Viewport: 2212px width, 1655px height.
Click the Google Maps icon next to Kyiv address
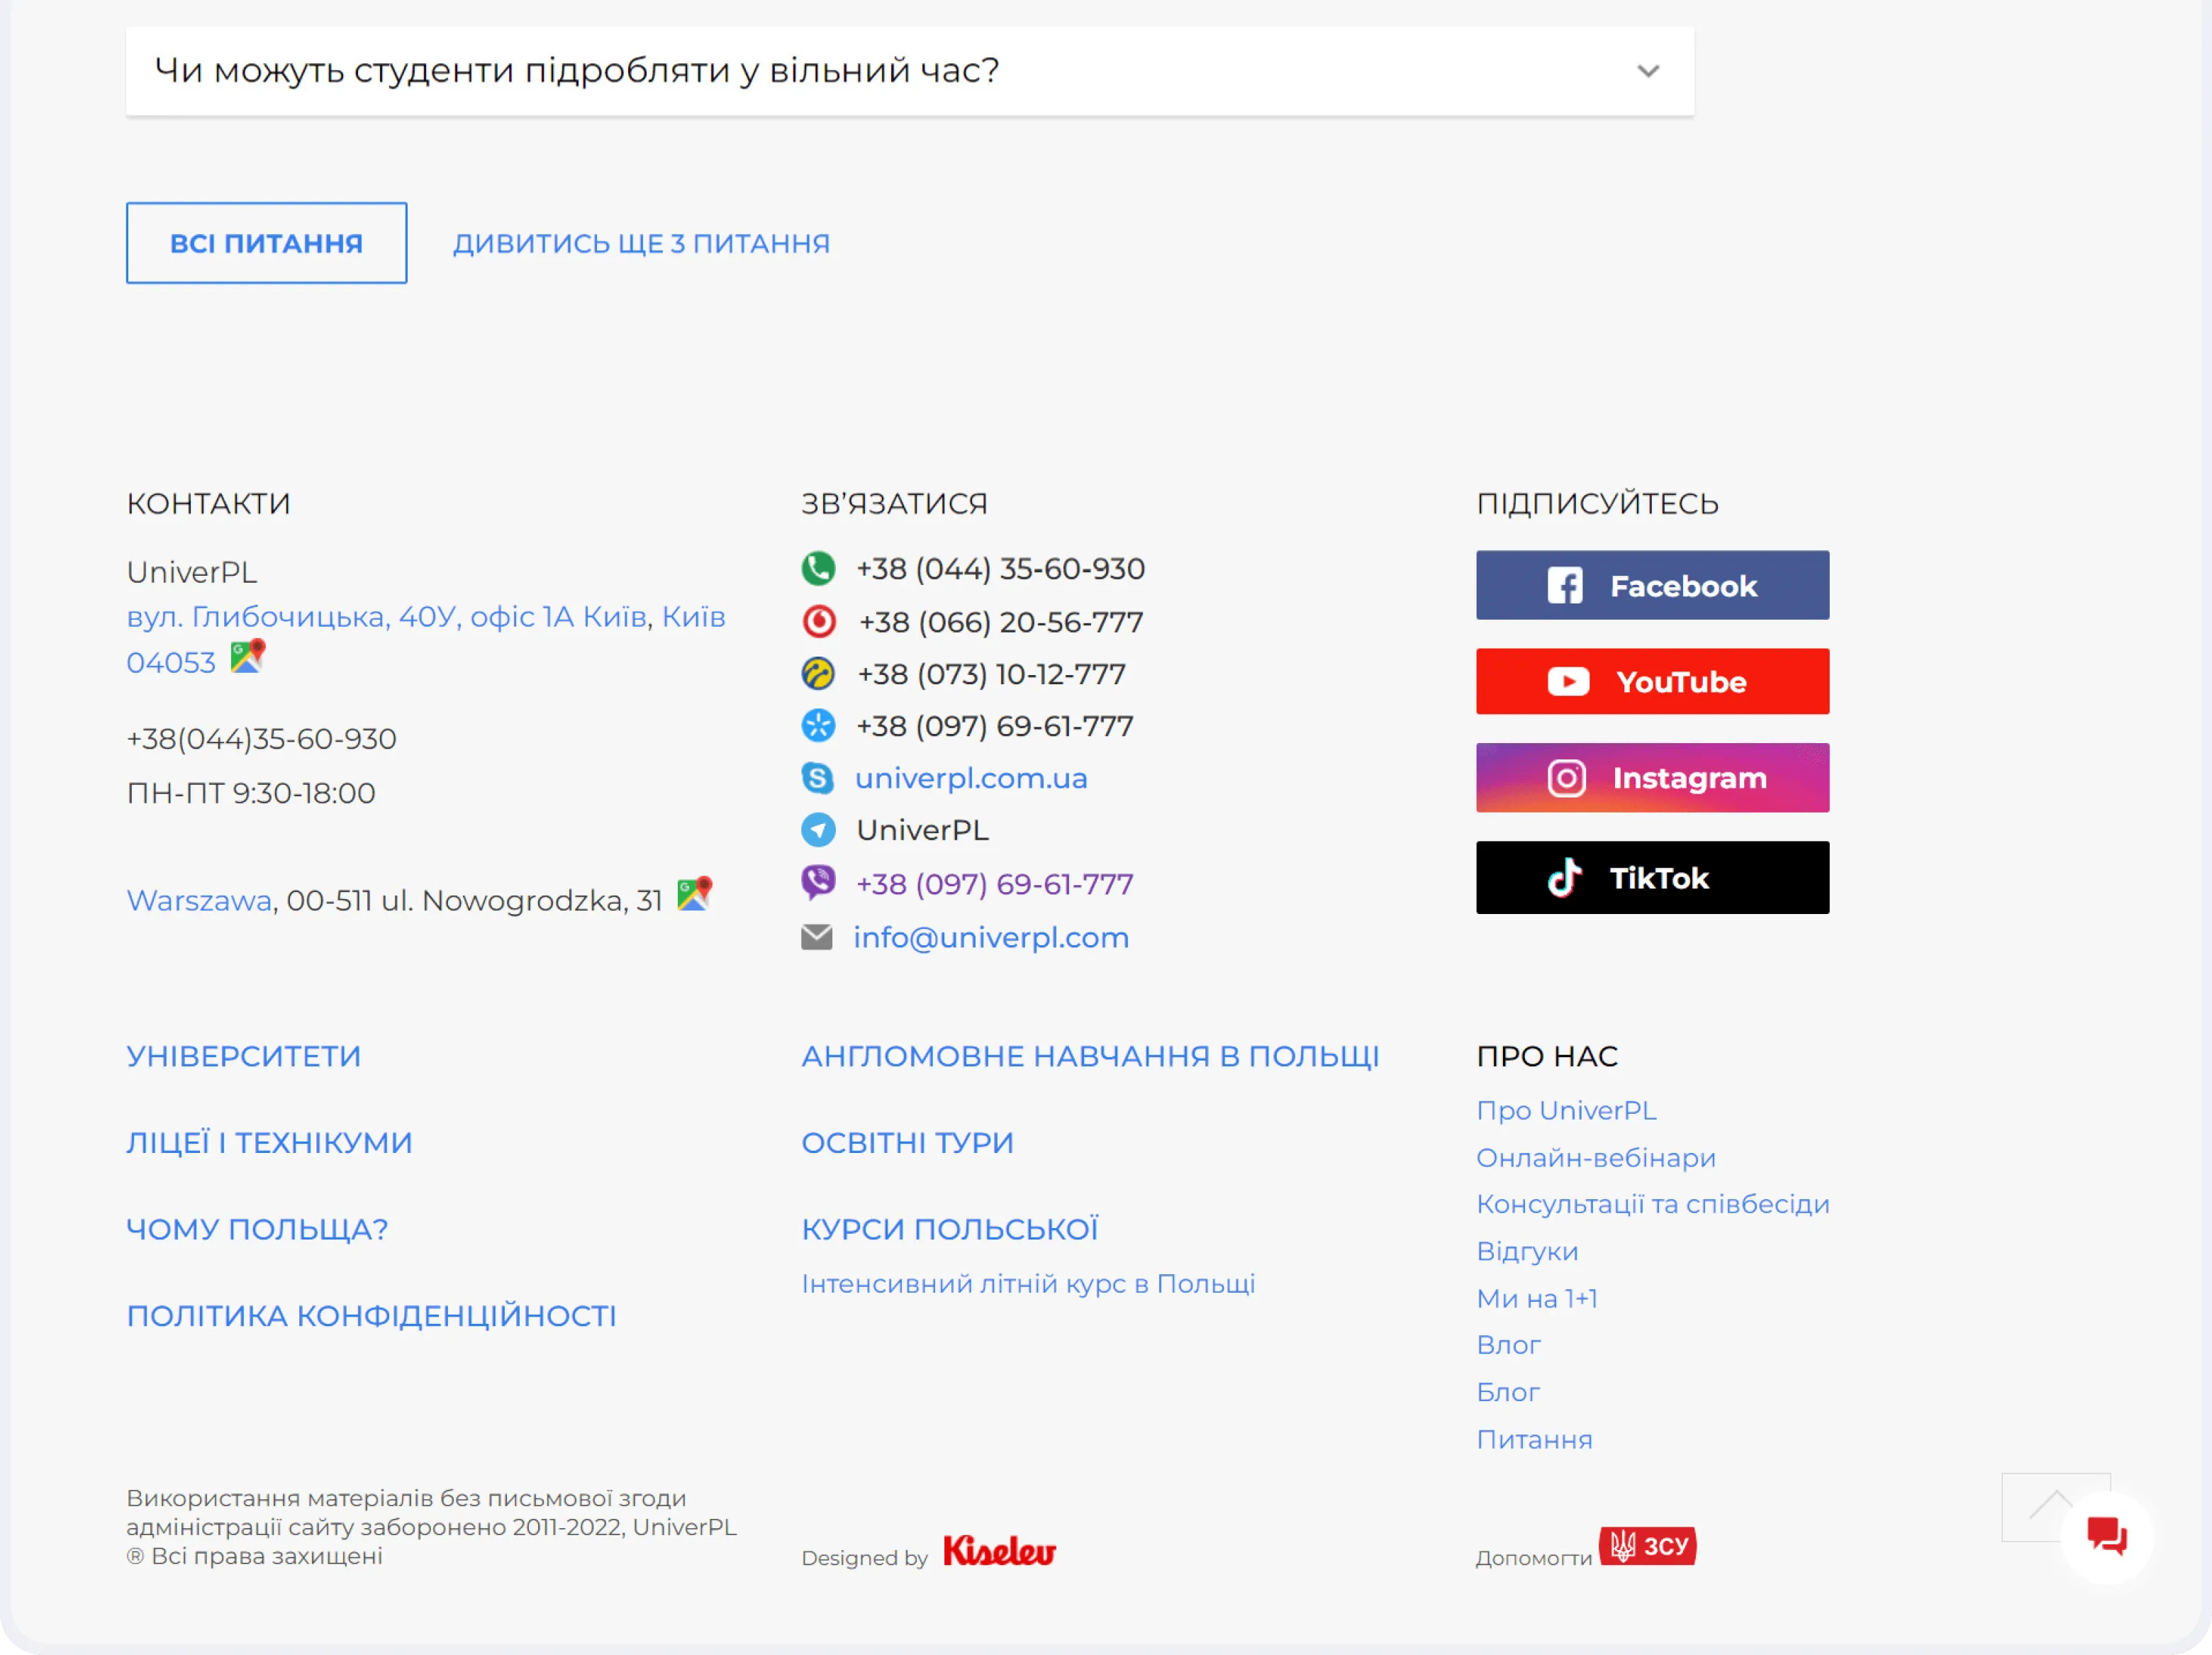[x=247, y=657]
